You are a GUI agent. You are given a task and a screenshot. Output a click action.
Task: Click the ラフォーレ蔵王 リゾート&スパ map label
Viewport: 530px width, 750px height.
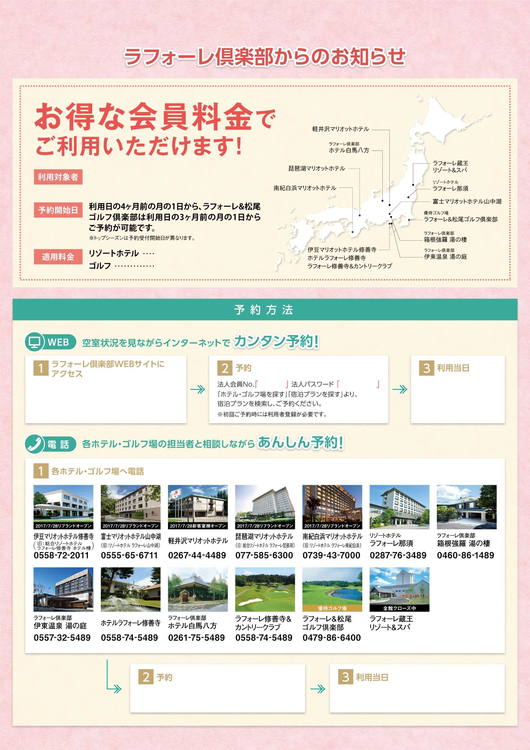(450, 166)
